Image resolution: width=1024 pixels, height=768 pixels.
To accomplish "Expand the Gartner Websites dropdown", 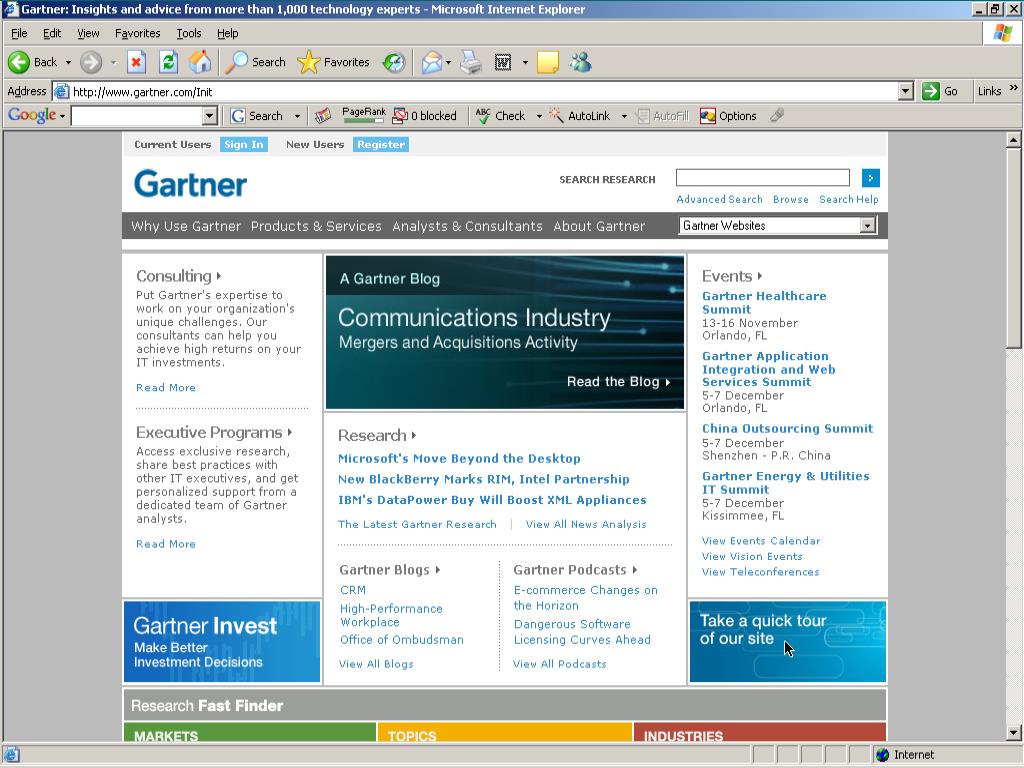I will point(867,226).
